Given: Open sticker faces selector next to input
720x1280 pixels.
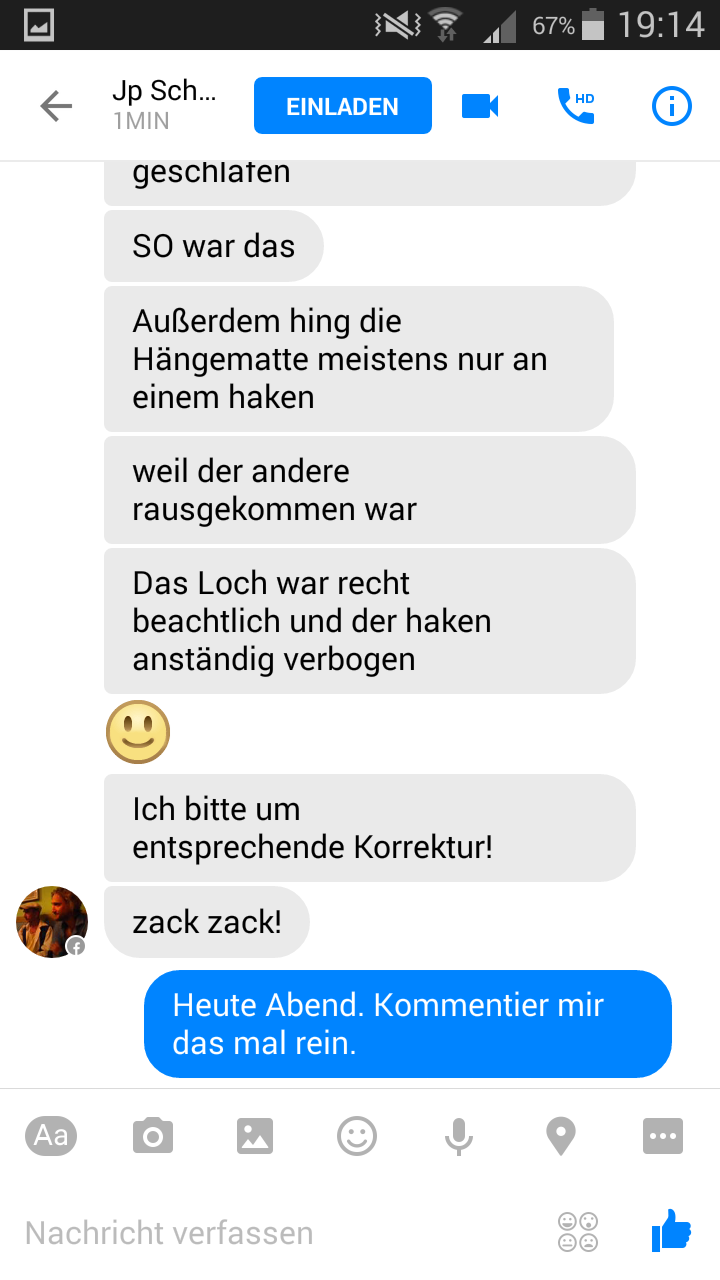Looking at the screenshot, I should coord(578,1232).
